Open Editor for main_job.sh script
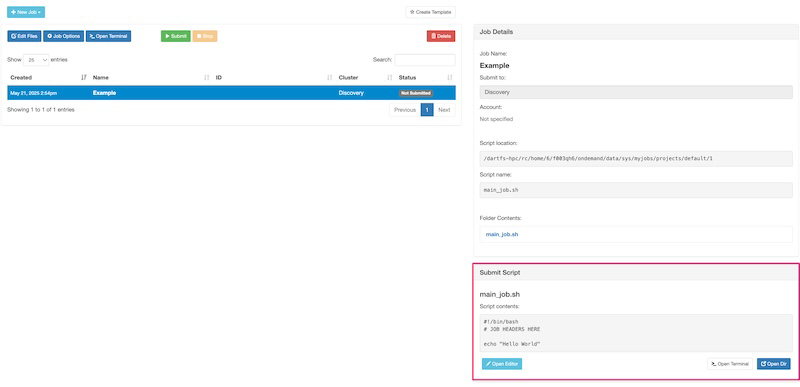Screen dimensions: 800x387 tap(502, 364)
